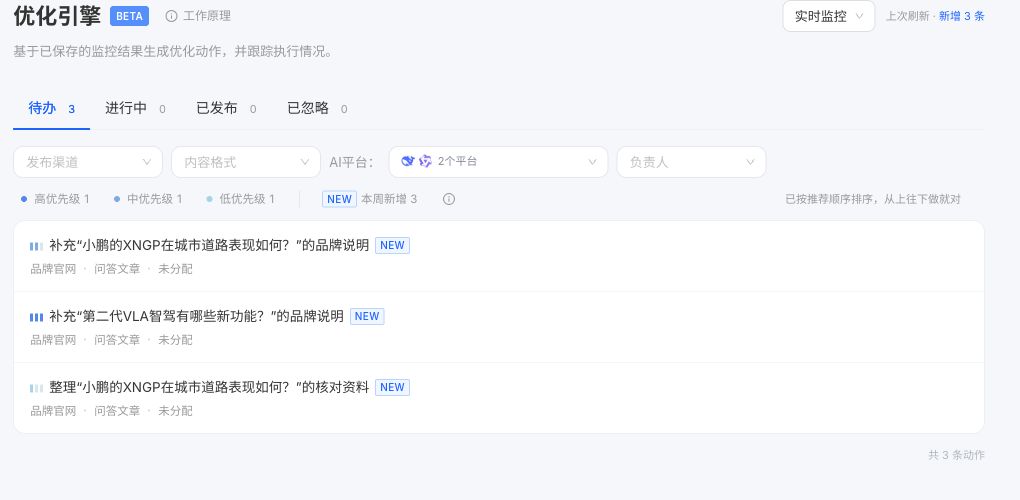Switch to the 待办 tab
The image size is (1020, 500).
tap(51, 109)
